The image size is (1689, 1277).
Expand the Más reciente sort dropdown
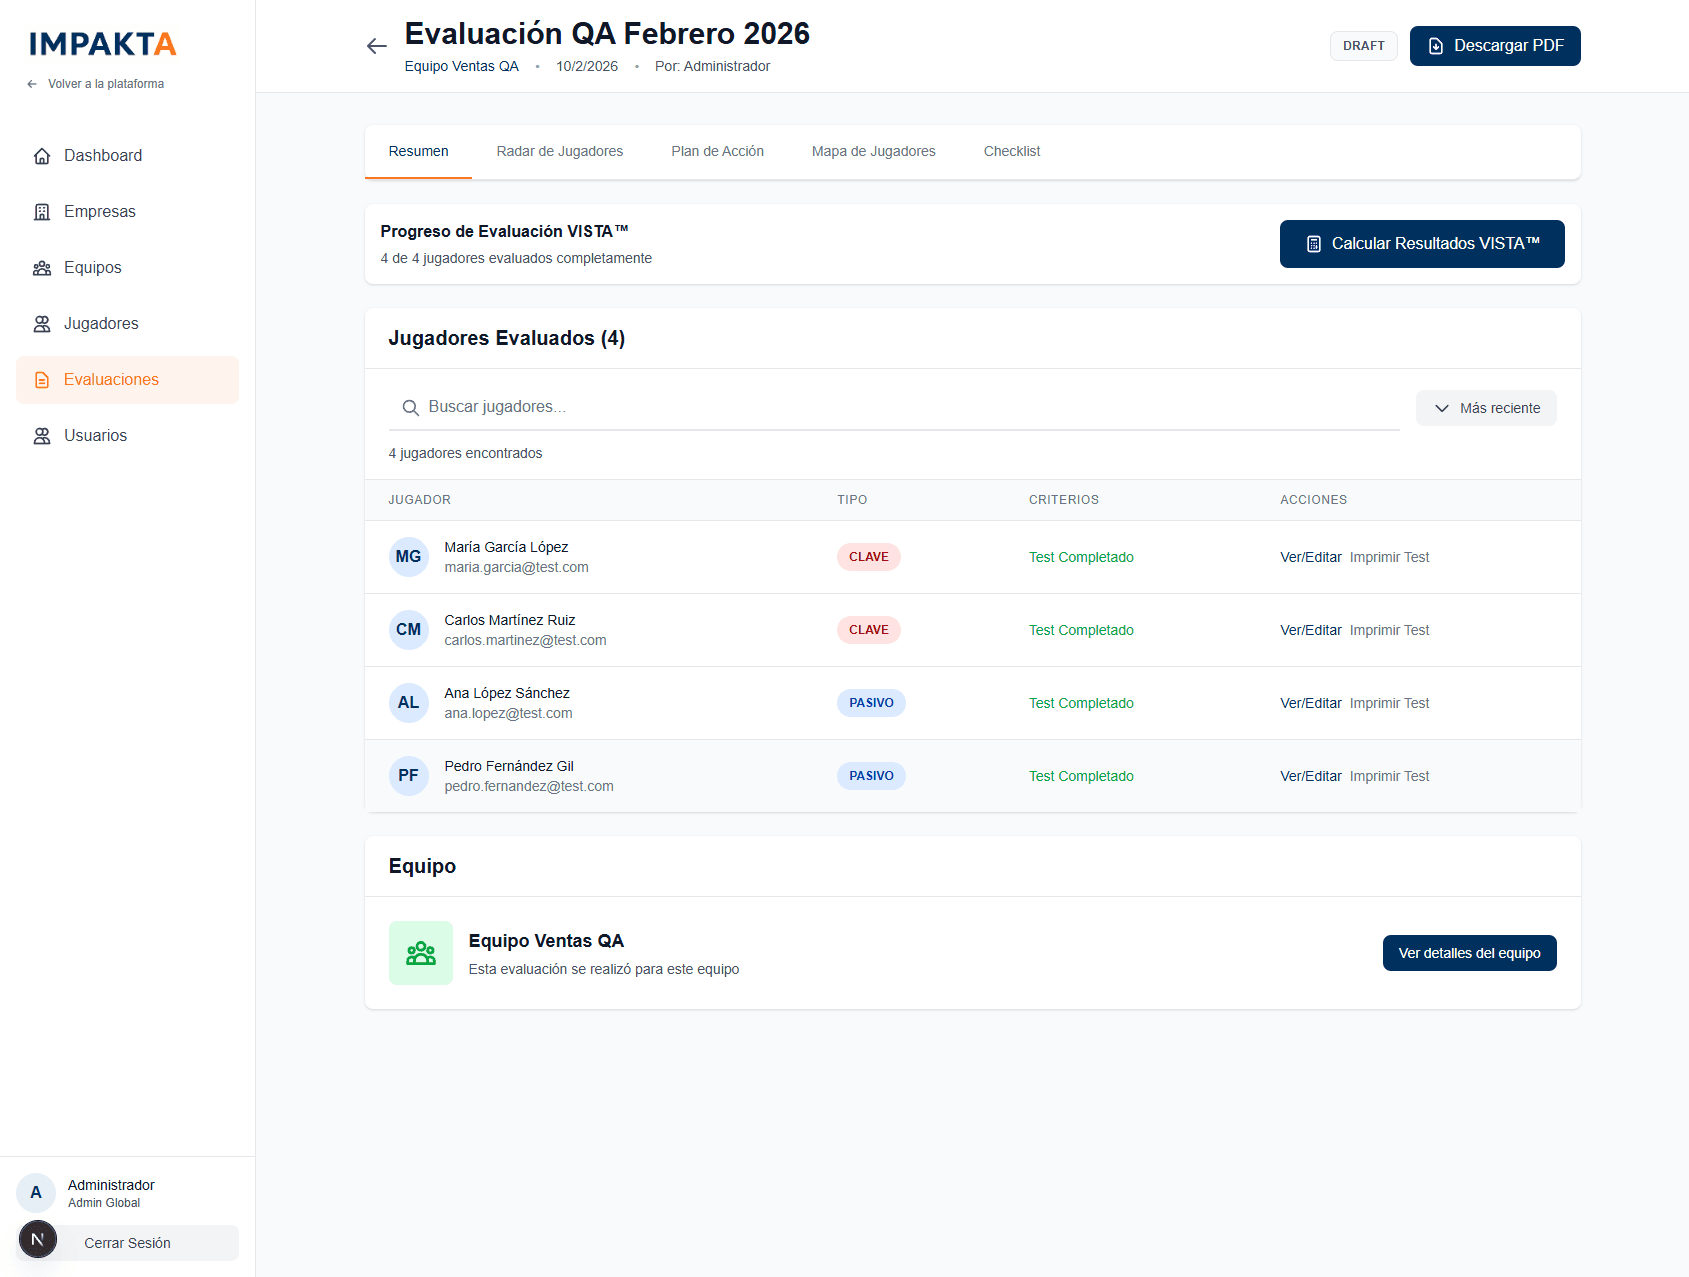(x=1485, y=408)
